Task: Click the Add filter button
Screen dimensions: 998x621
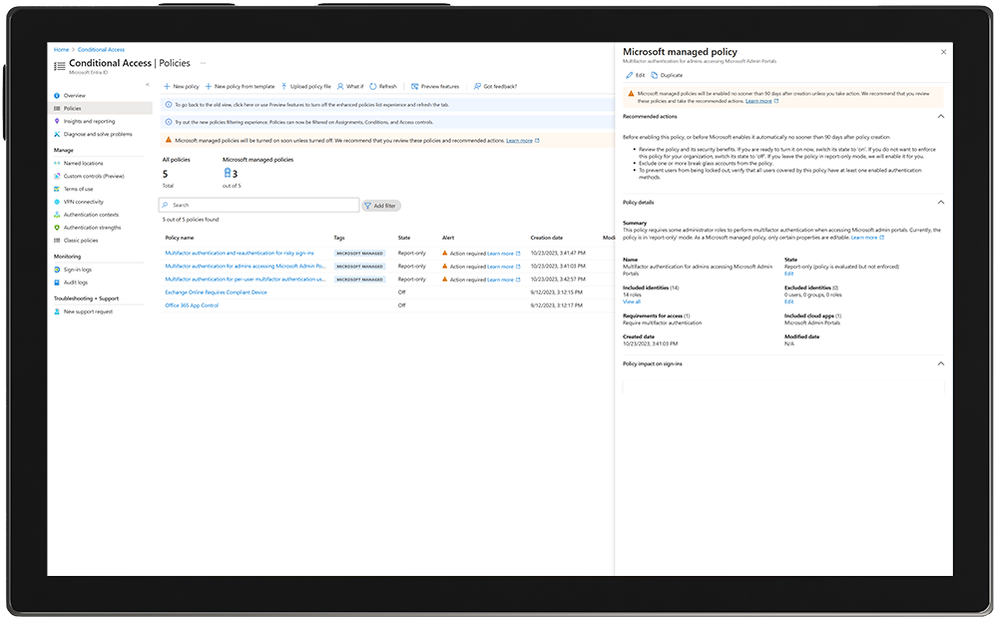Action: (381, 206)
